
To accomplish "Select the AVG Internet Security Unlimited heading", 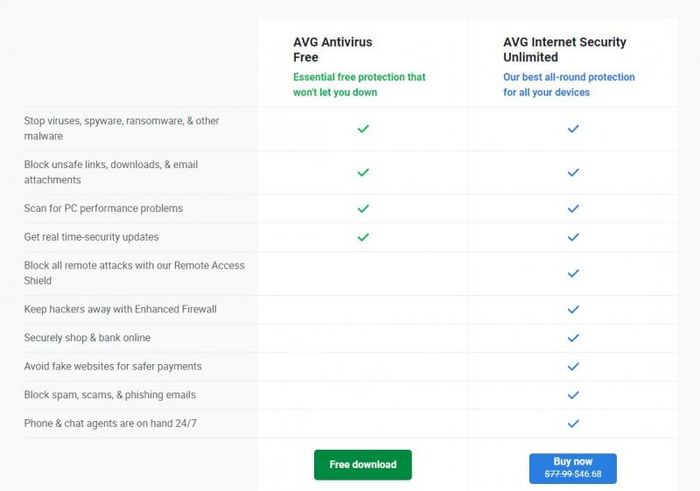I will point(565,50).
